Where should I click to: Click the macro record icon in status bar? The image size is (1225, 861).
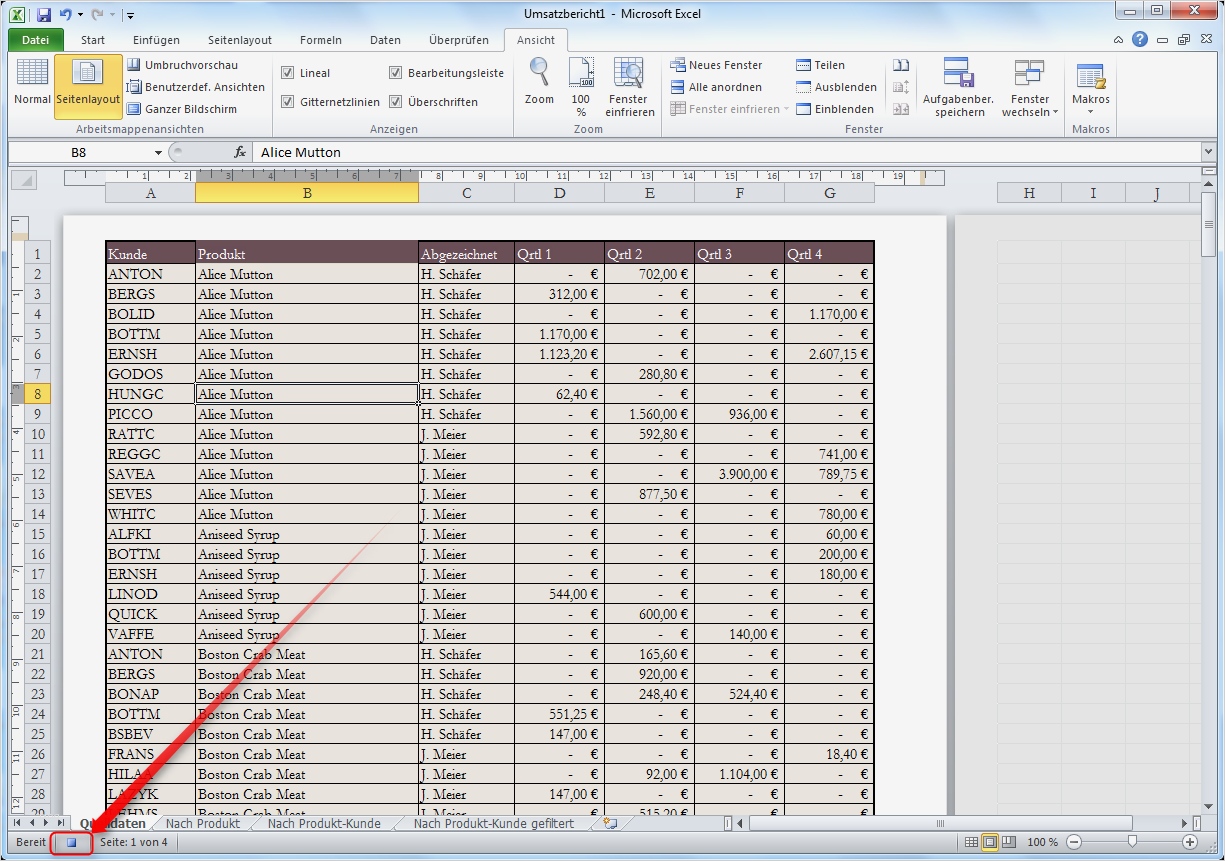click(x=72, y=843)
